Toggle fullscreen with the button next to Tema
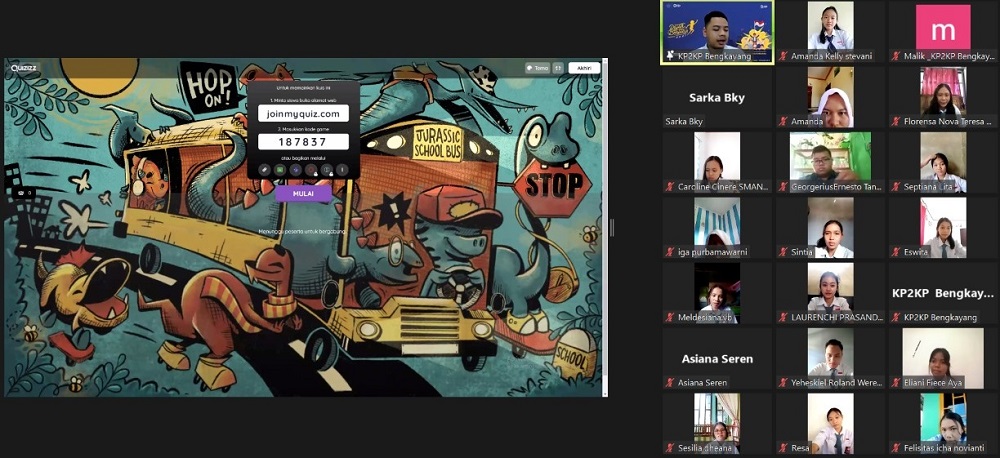1000x458 pixels. tap(558, 68)
